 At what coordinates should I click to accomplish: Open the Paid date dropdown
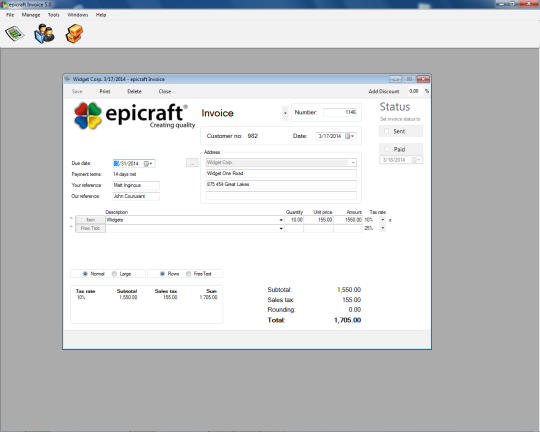pos(418,160)
